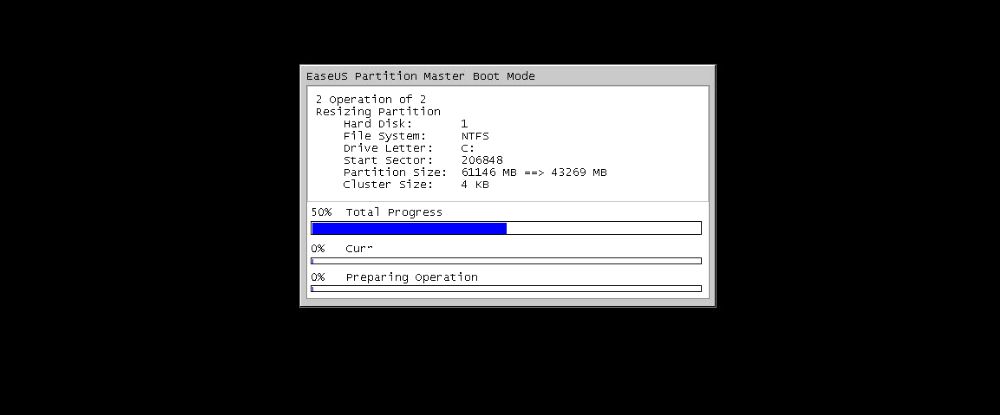Click the 'Preparing Operation' label text

(x=411, y=277)
